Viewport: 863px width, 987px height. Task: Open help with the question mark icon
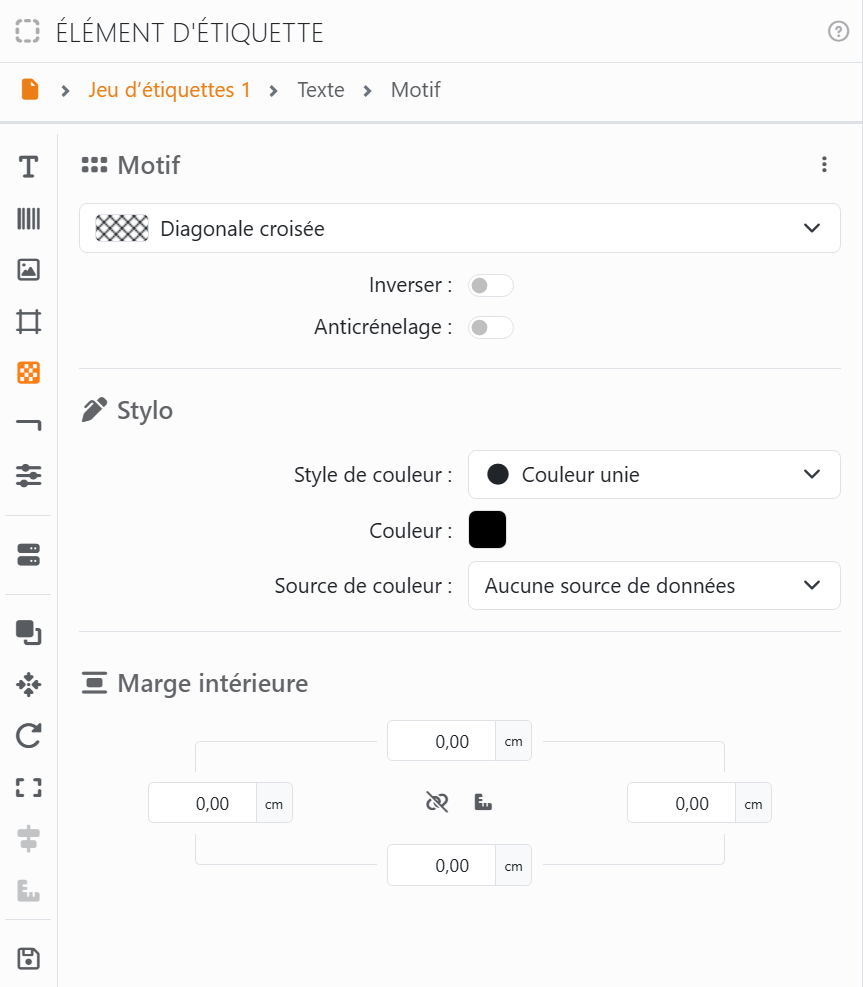[838, 31]
